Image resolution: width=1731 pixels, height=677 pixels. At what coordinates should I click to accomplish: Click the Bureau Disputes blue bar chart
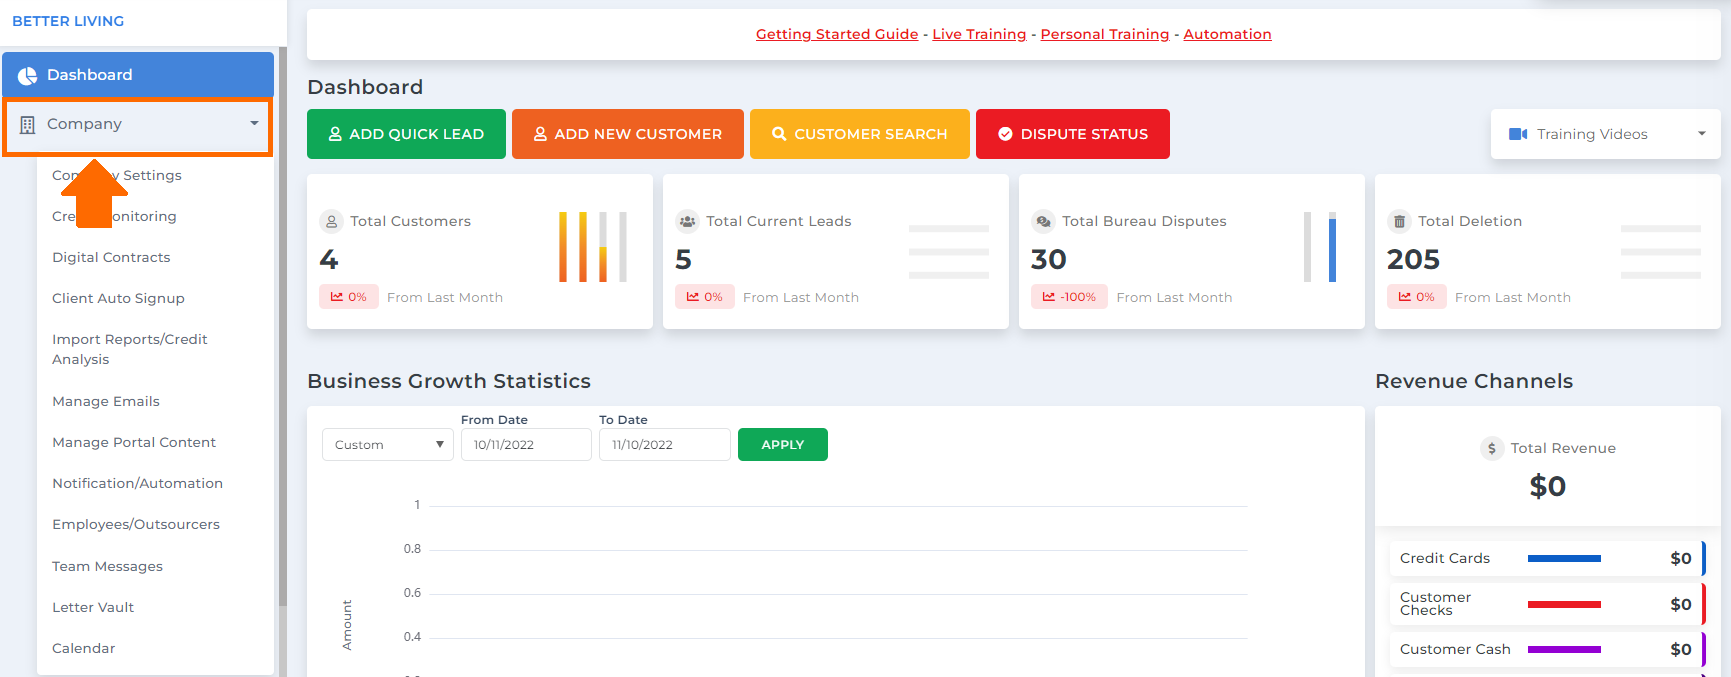click(x=1332, y=247)
